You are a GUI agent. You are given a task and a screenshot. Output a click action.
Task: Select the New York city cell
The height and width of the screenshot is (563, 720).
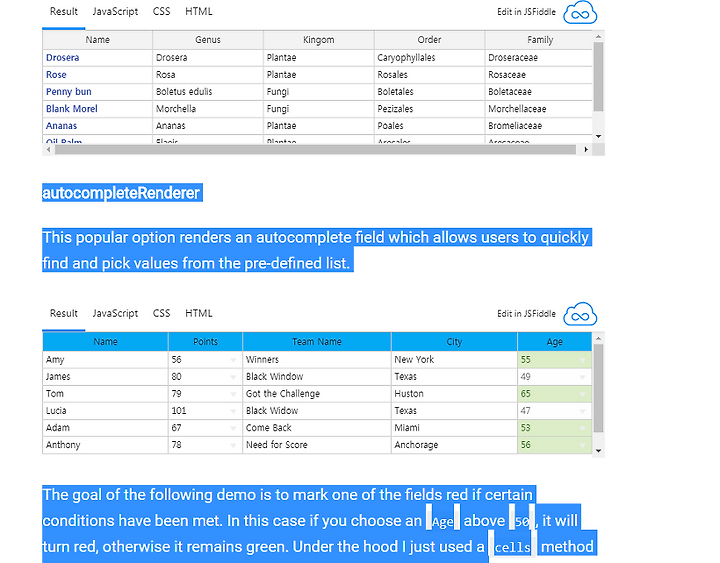tap(454, 360)
